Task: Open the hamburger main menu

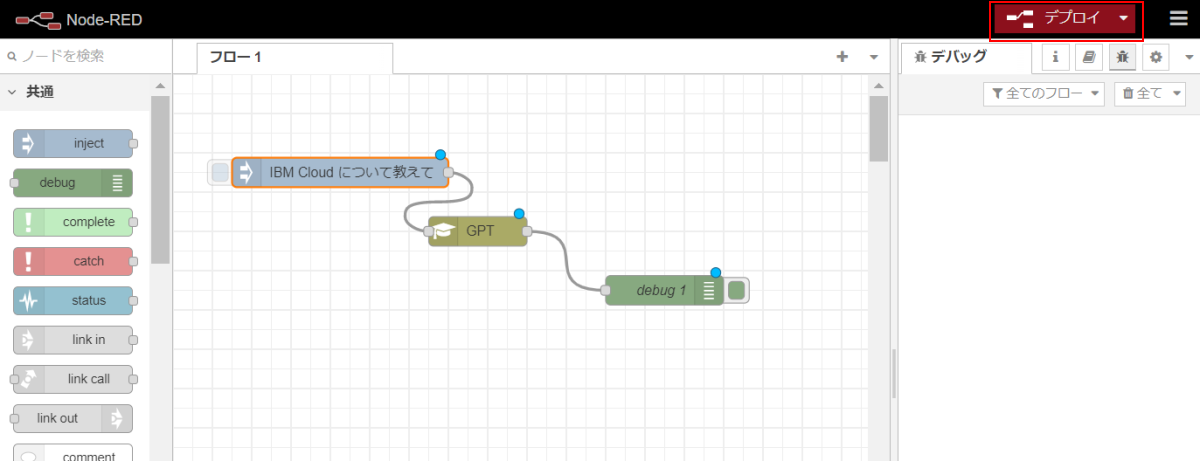Action: (1179, 18)
